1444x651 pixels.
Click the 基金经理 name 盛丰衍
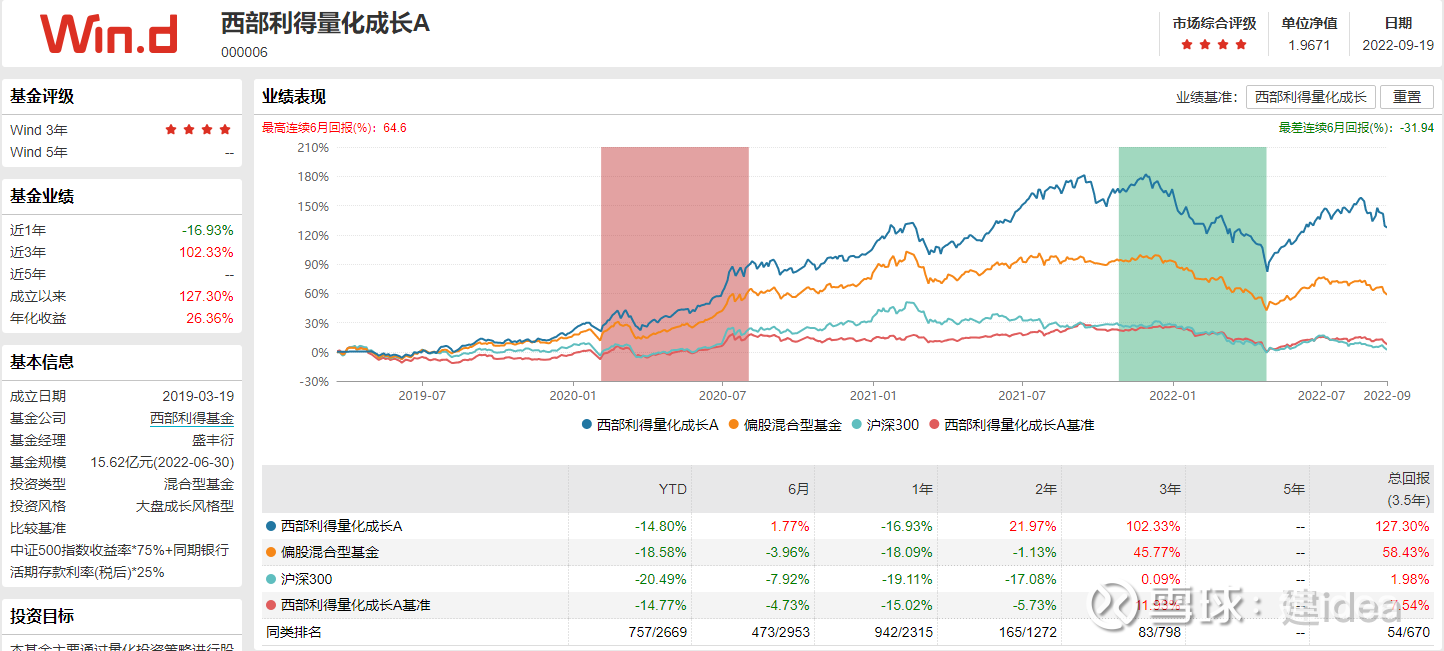(x=213, y=440)
